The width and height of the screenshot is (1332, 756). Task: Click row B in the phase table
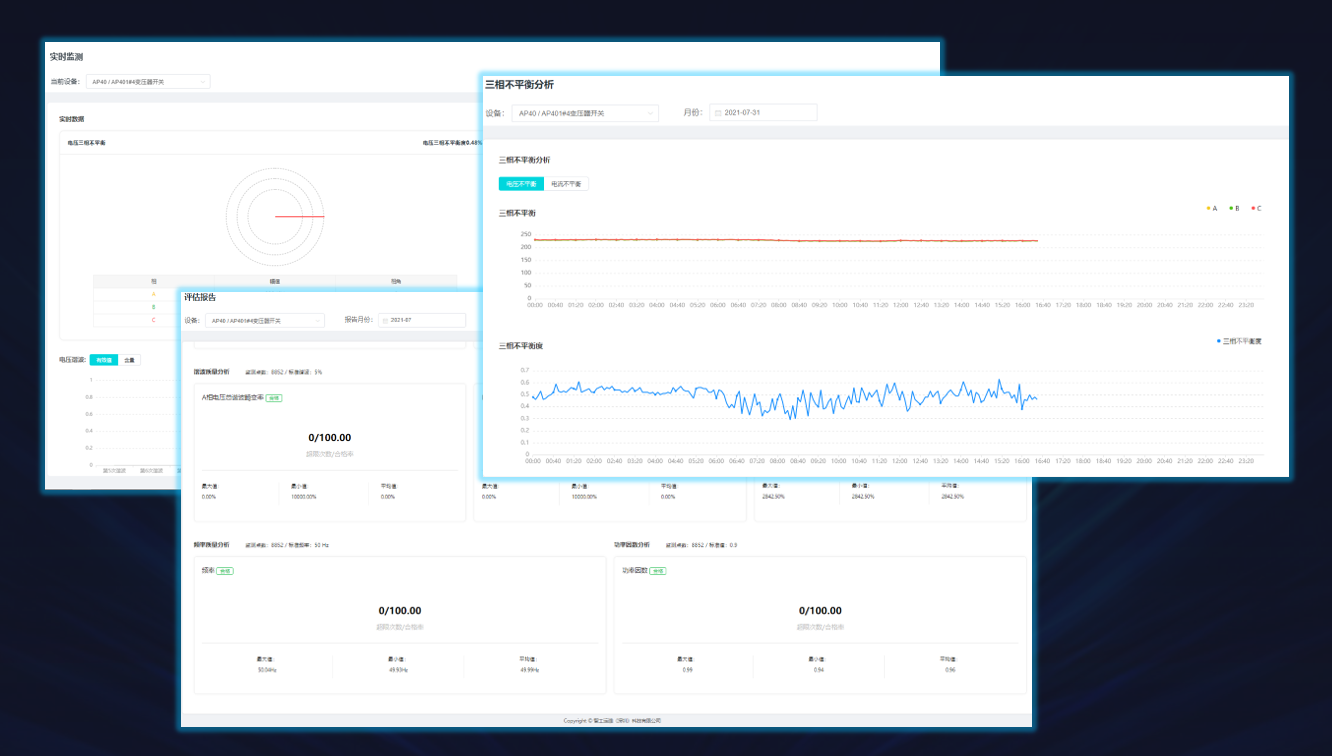coord(275,307)
